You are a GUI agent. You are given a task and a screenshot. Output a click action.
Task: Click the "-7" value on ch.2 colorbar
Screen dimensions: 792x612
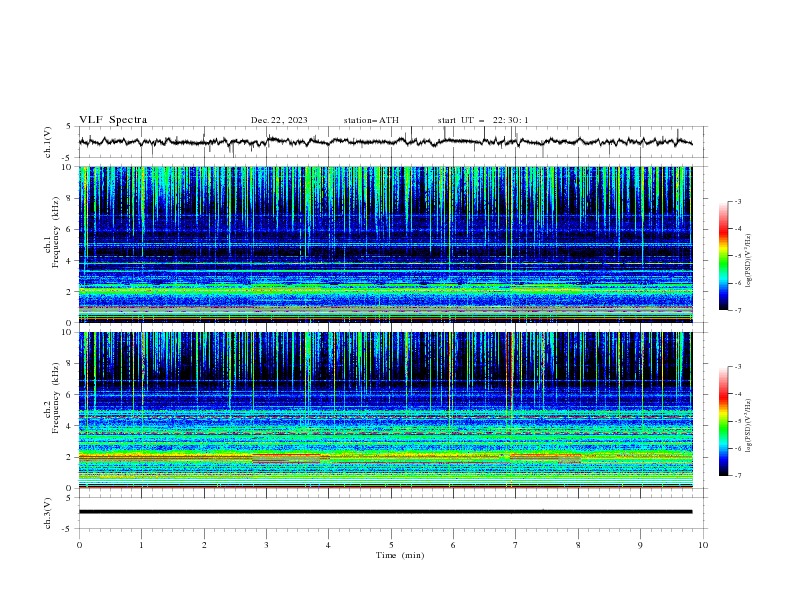(738, 475)
